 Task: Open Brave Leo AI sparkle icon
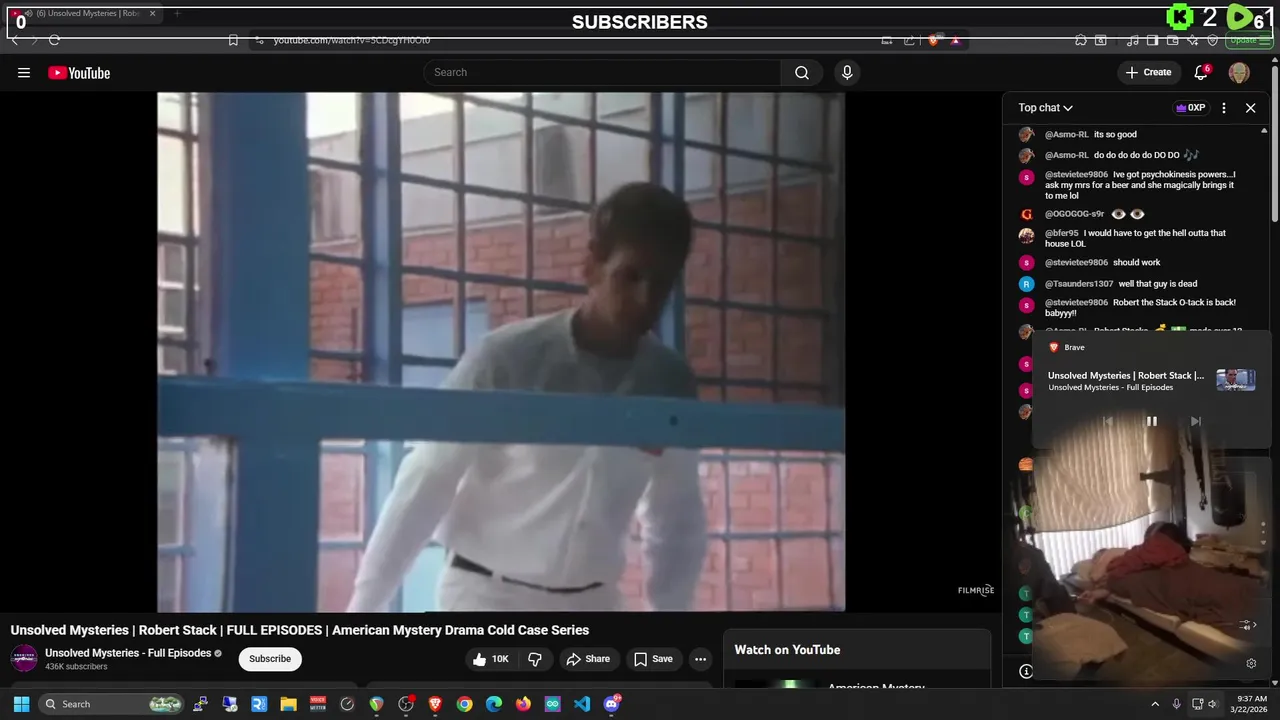pyautogui.click(x=1193, y=40)
